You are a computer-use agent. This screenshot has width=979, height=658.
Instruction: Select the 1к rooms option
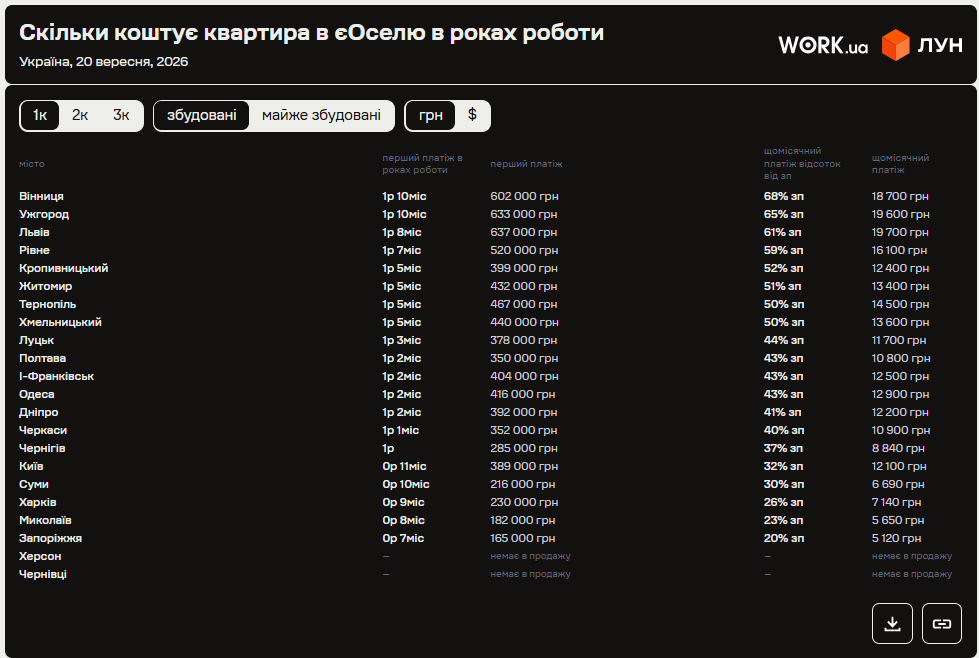pyautogui.click(x=40, y=115)
